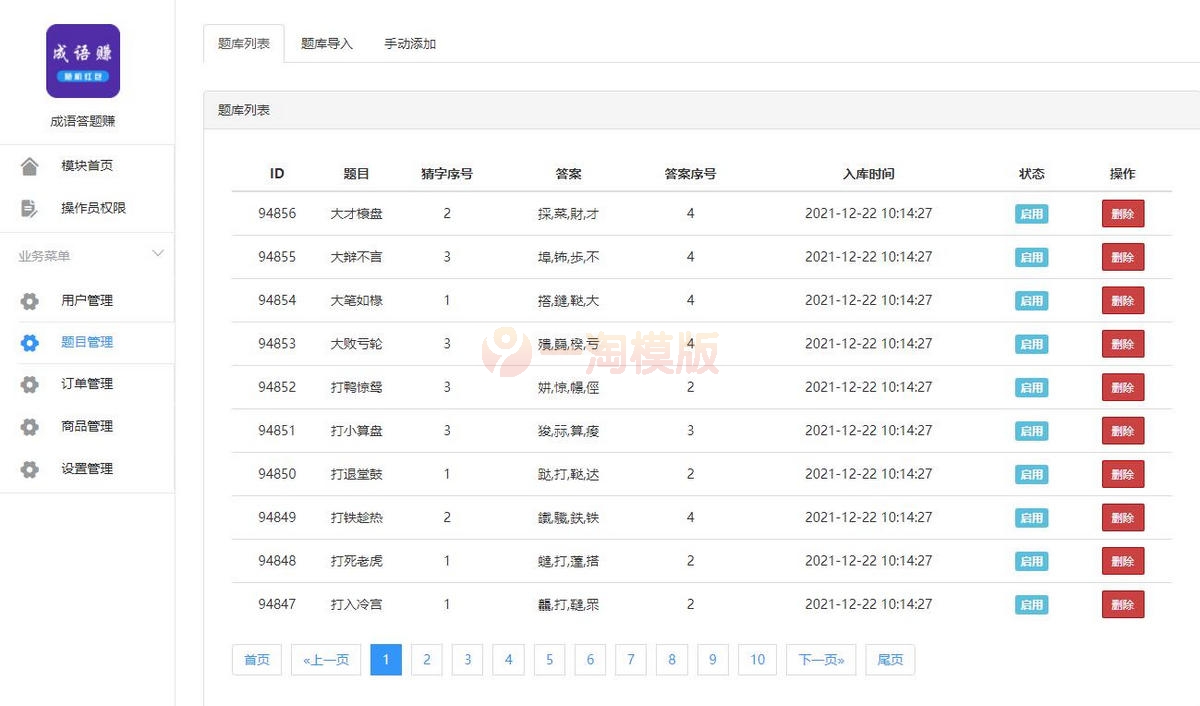The width and height of the screenshot is (1200, 706).
Task: Click the 用户管理 gear icon
Action: tap(31, 300)
